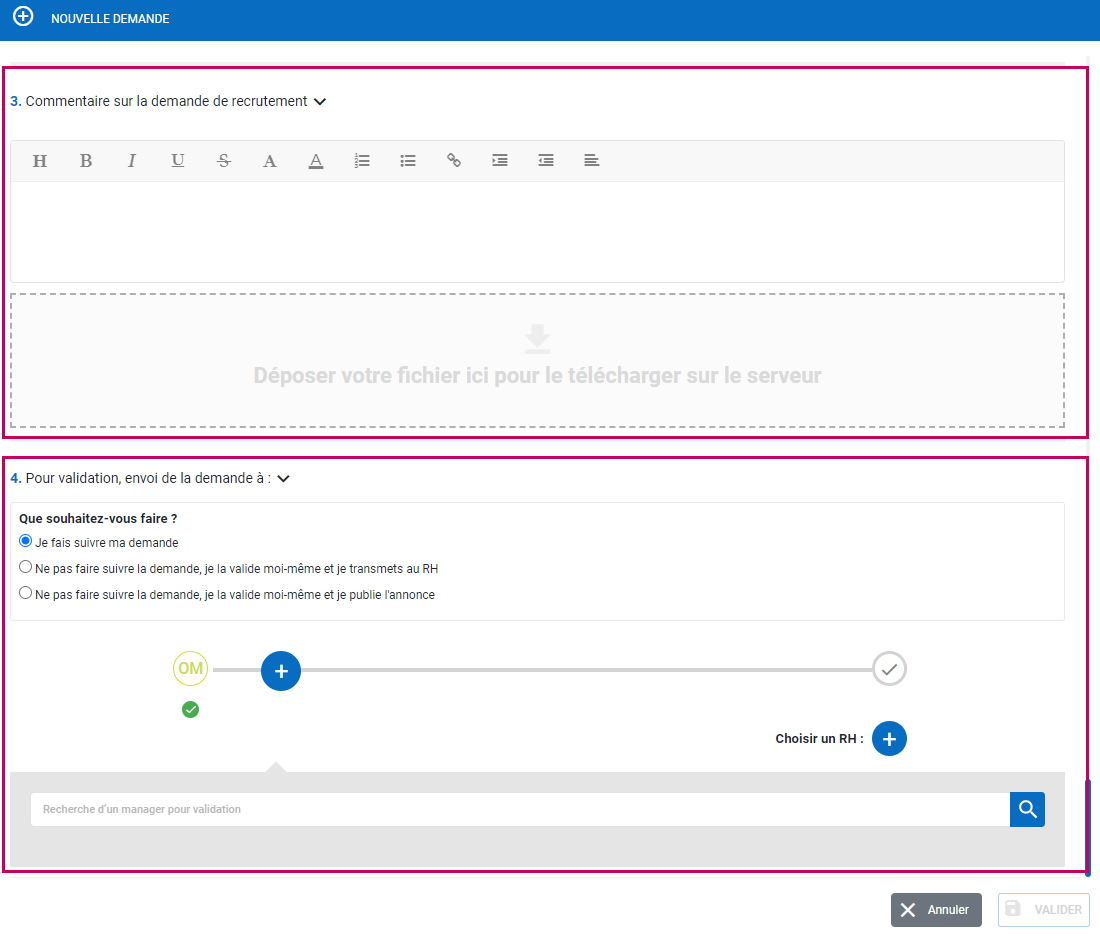This screenshot has width=1100, height=938.
Task: Click the Annuler button
Action: click(x=936, y=910)
